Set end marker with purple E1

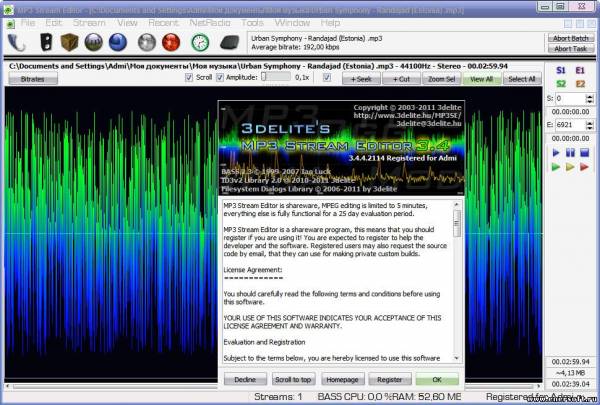580,70
